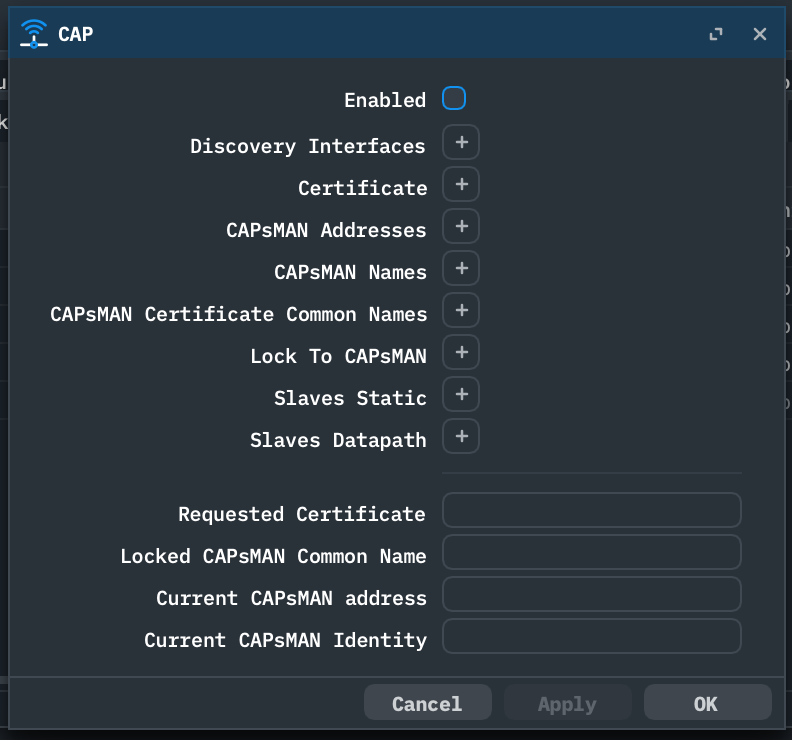
Task: Click the Current CAPsMAN address field
Action: tap(592, 594)
